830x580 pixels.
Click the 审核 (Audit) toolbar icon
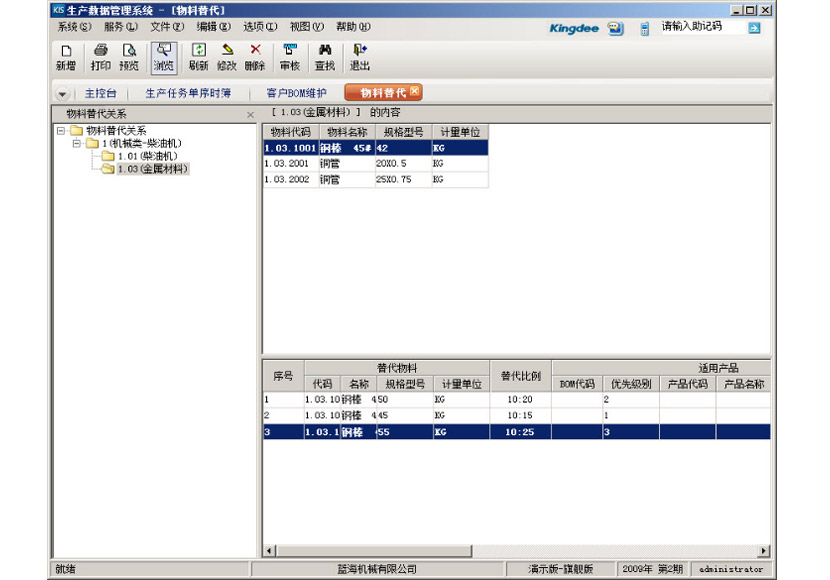click(290, 56)
